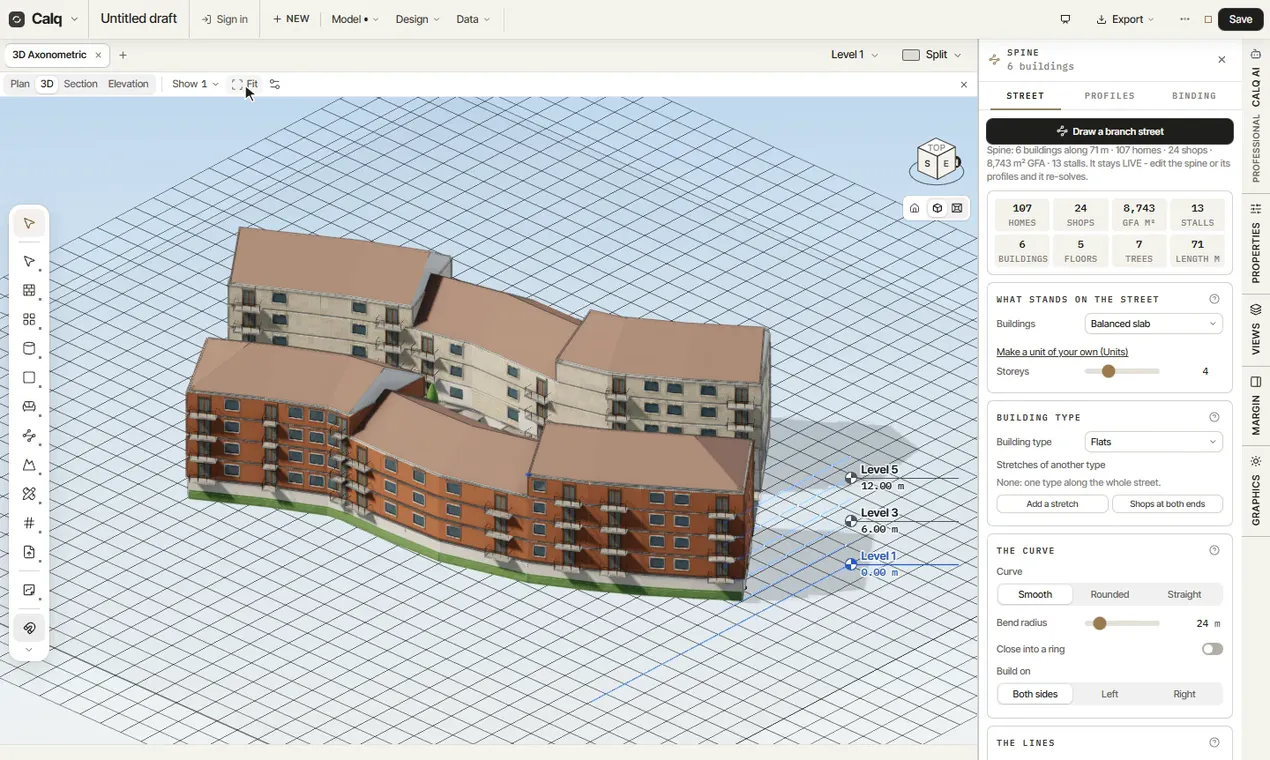Select the brick wall tool
The width and height of the screenshot is (1270, 760).
pos(29,291)
